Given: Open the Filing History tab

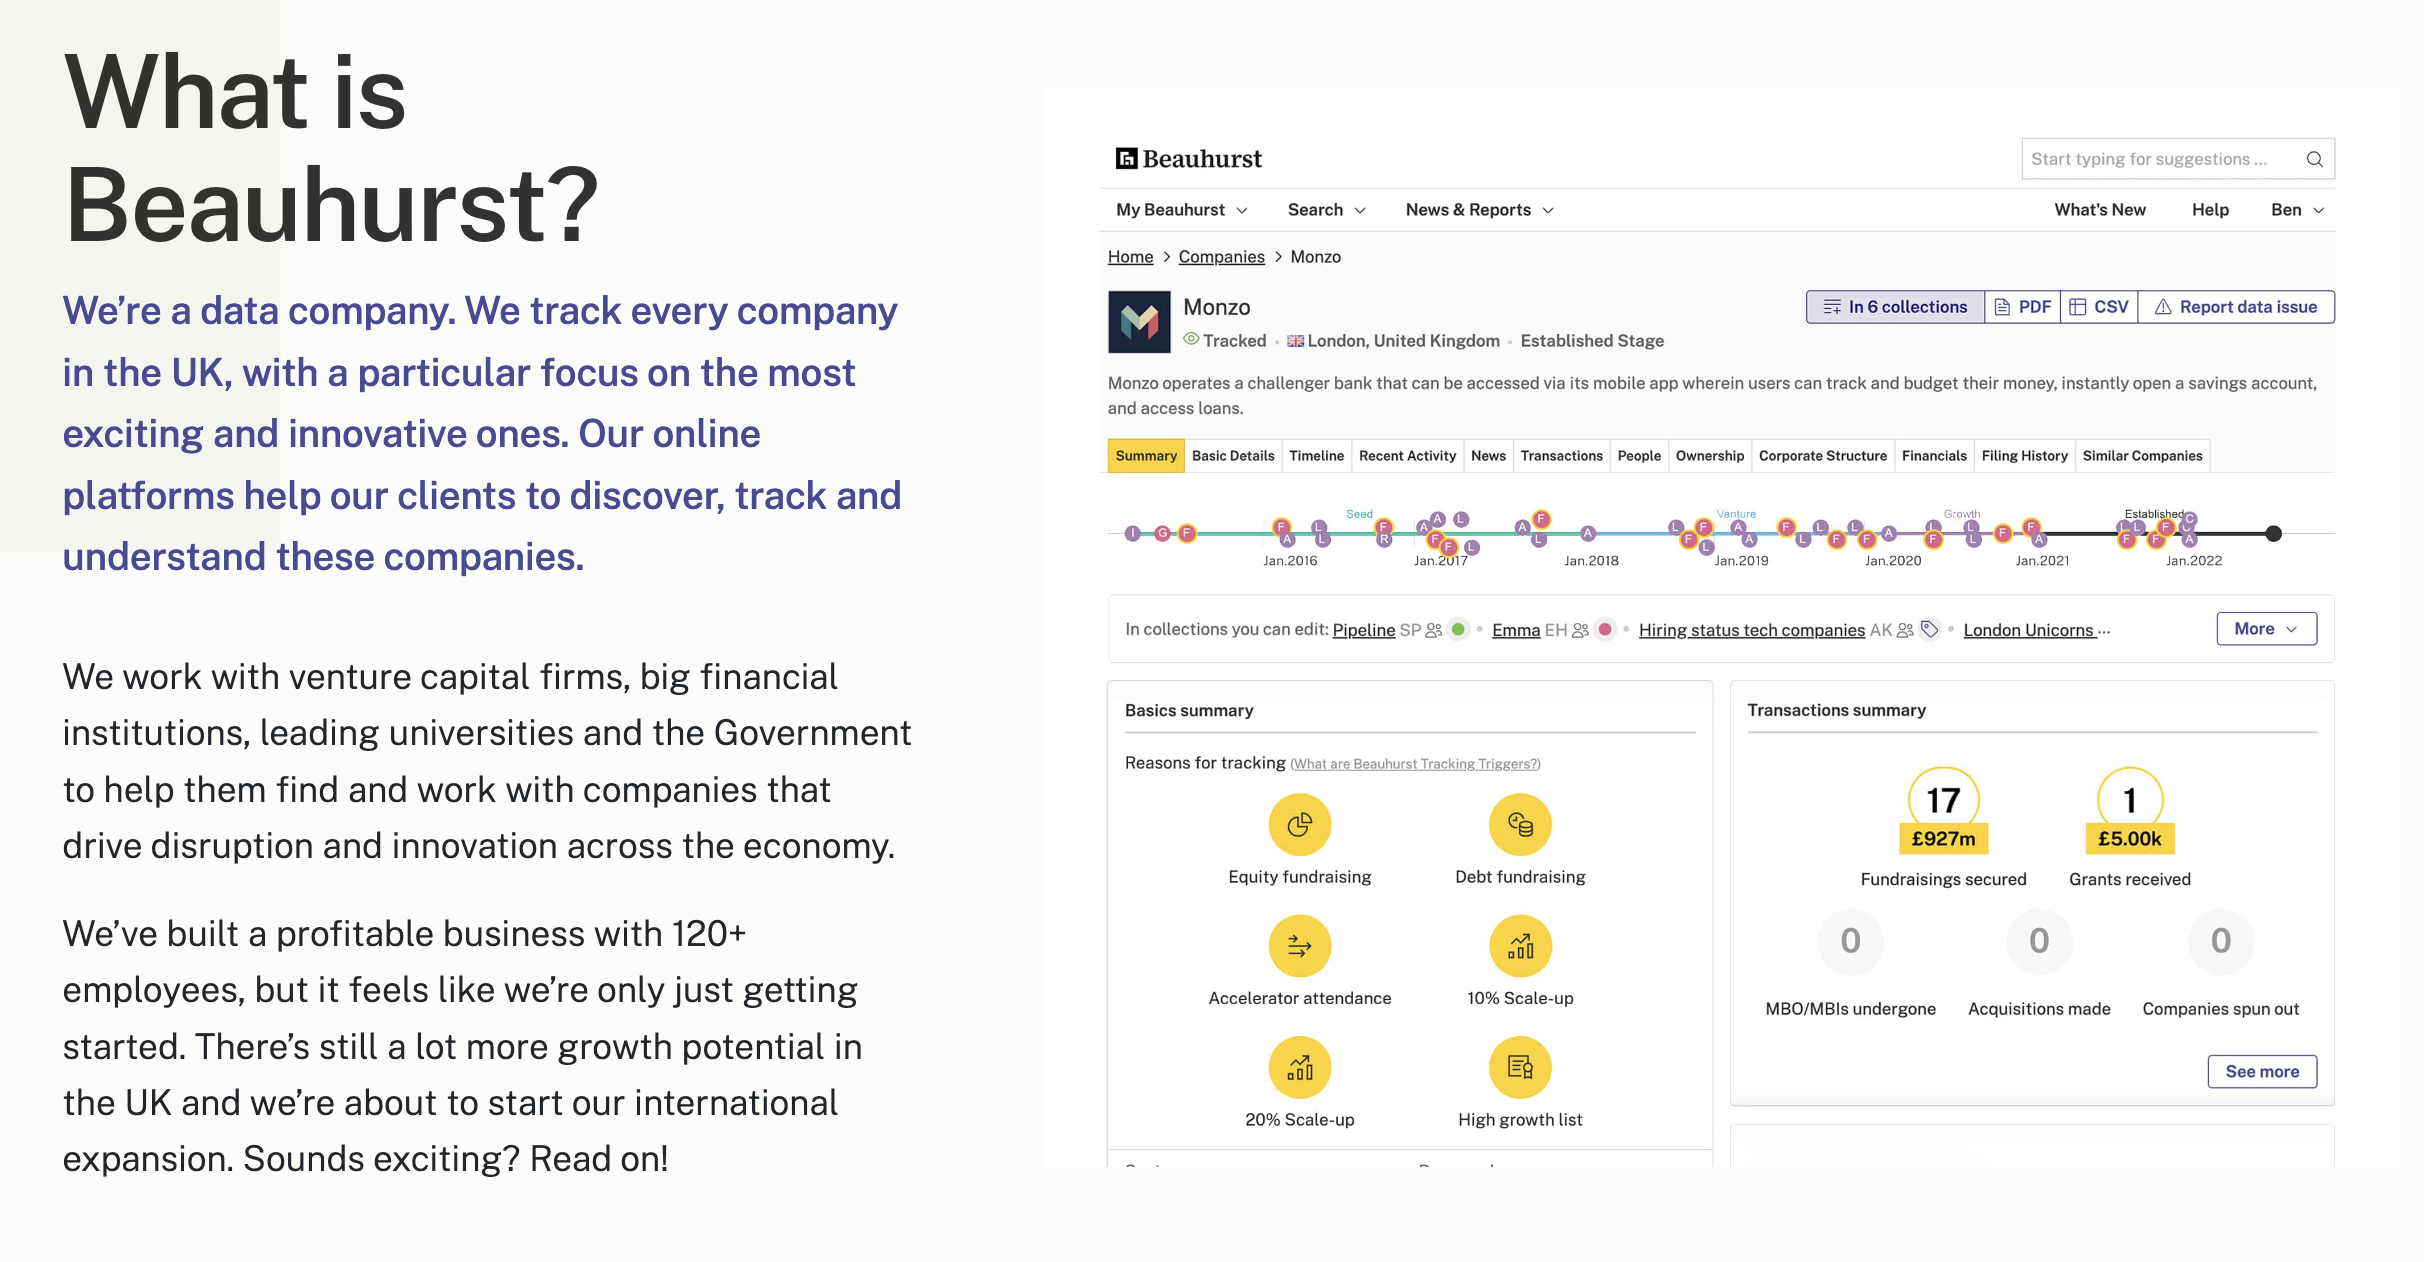Looking at the screenshot, I should 2023,456.
